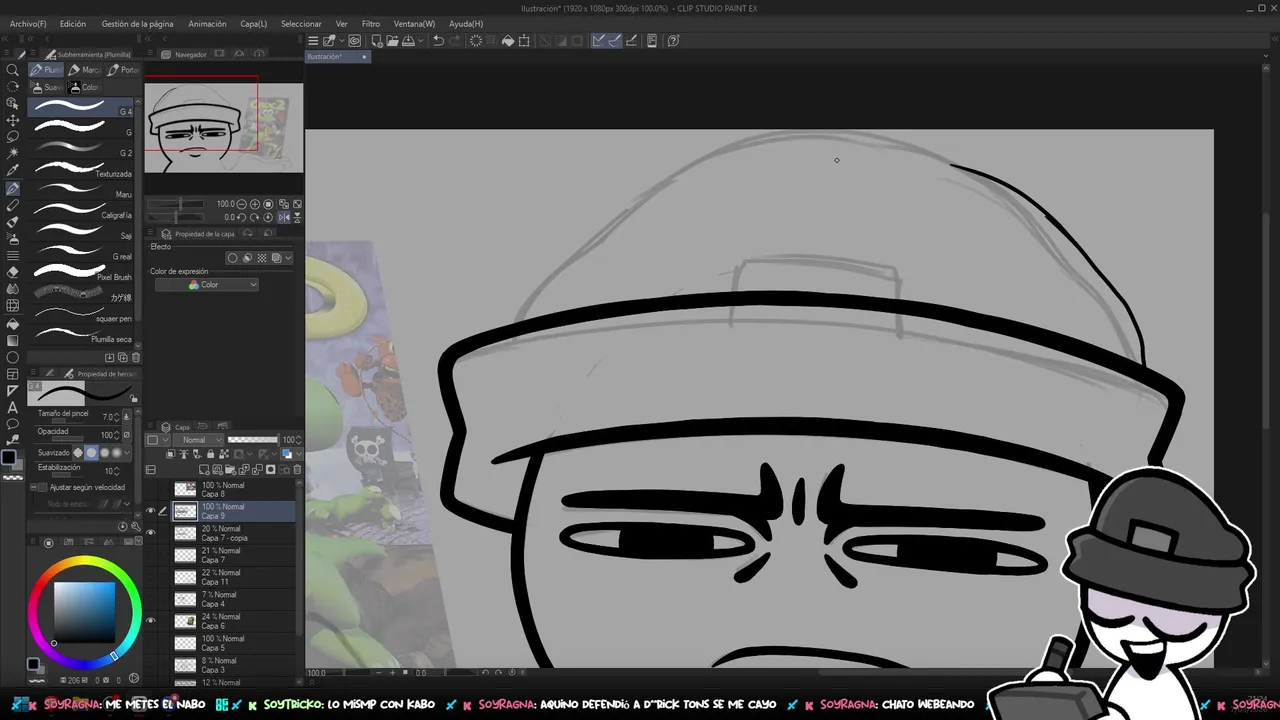Show hidden layer Capa 8 visibility box
The width and height of the screenshot is (1280, 720).
pos(151,489)
